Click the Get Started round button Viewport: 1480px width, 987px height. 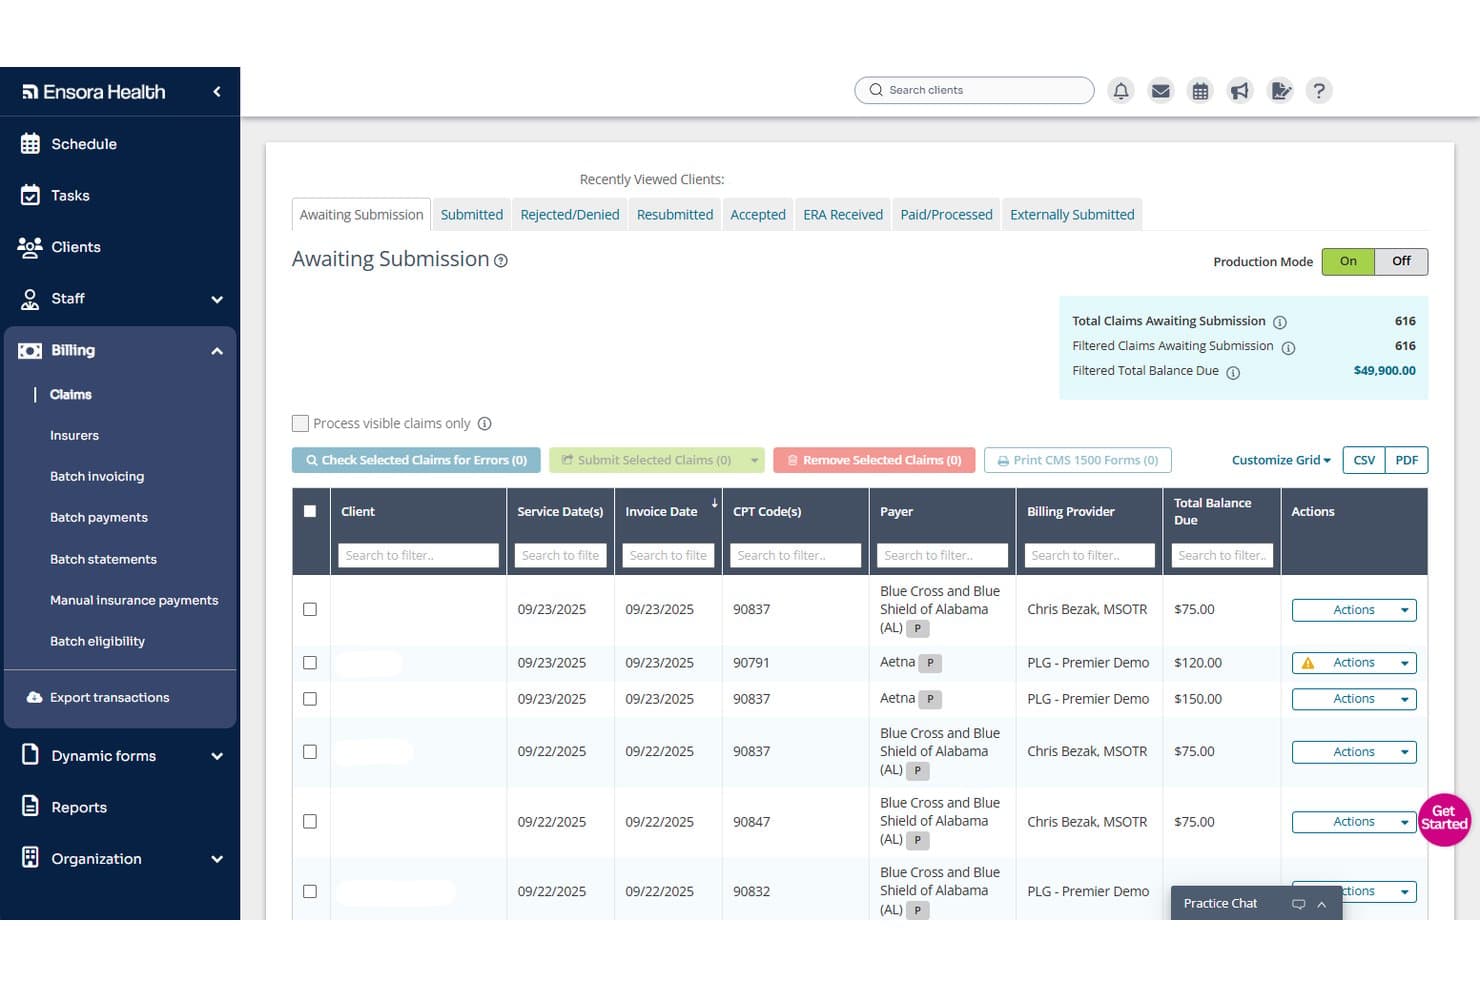[x=1444, y=819]
